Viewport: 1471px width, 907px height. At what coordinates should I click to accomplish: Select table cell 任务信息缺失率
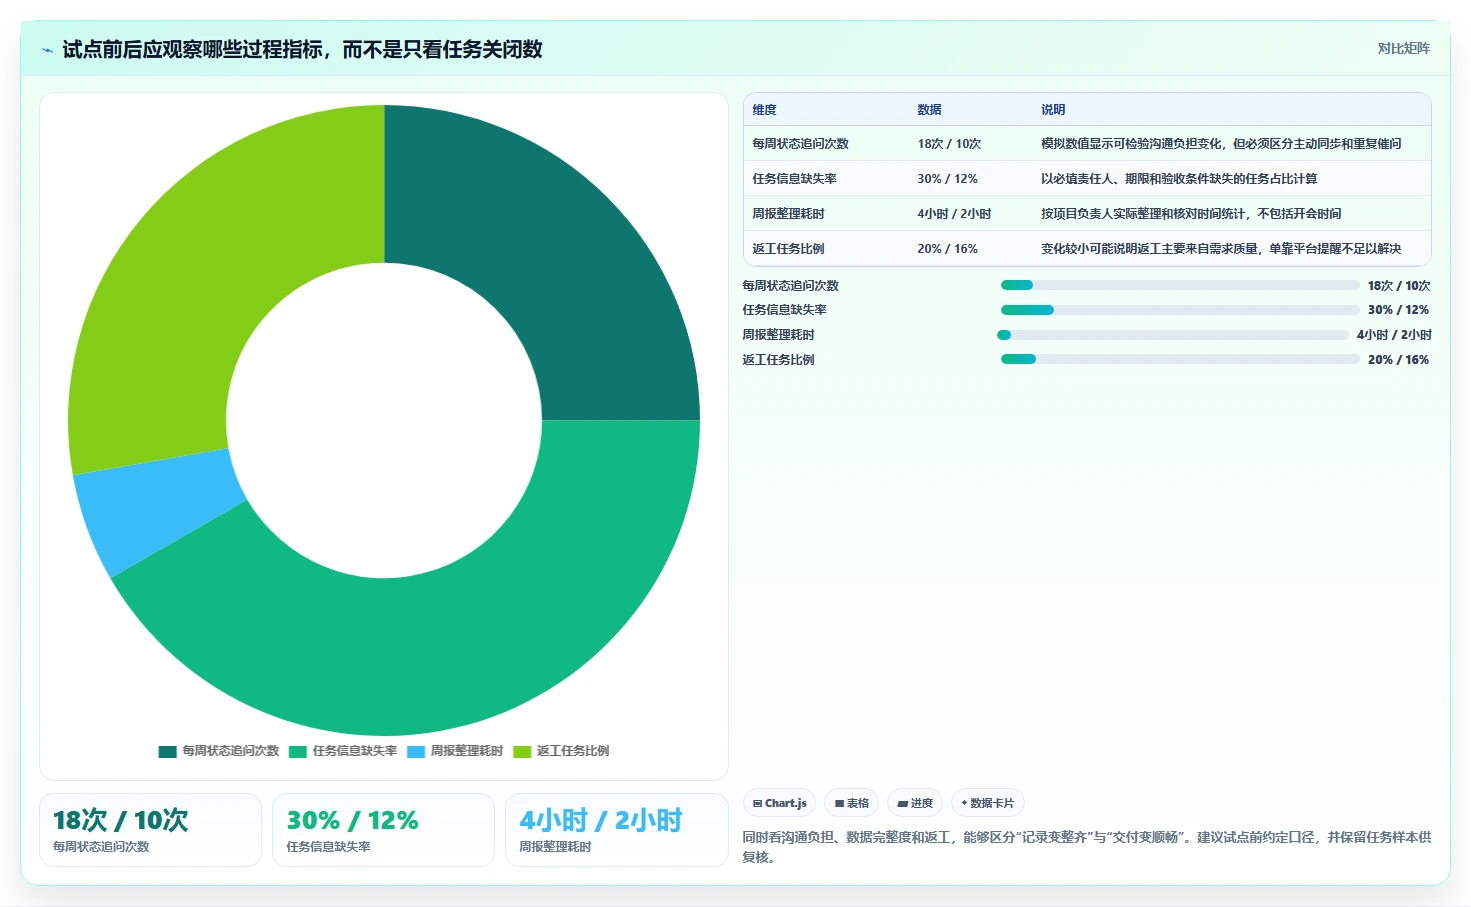(x=795, y=179)
